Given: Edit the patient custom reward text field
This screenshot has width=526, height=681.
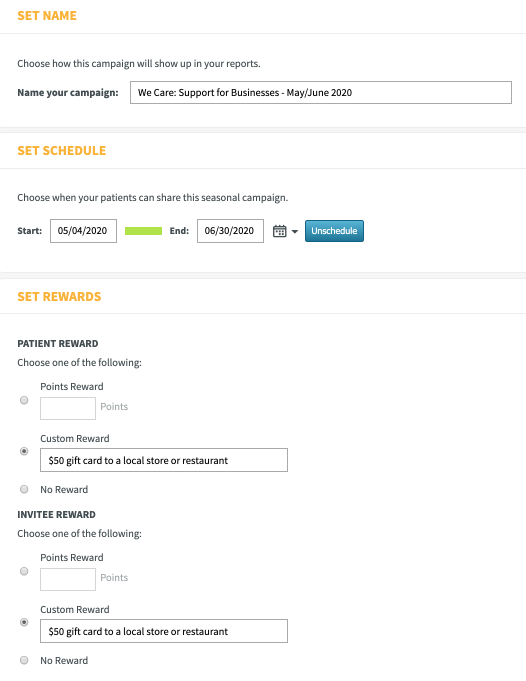Looking at the screenshot, I should point(164,460).
